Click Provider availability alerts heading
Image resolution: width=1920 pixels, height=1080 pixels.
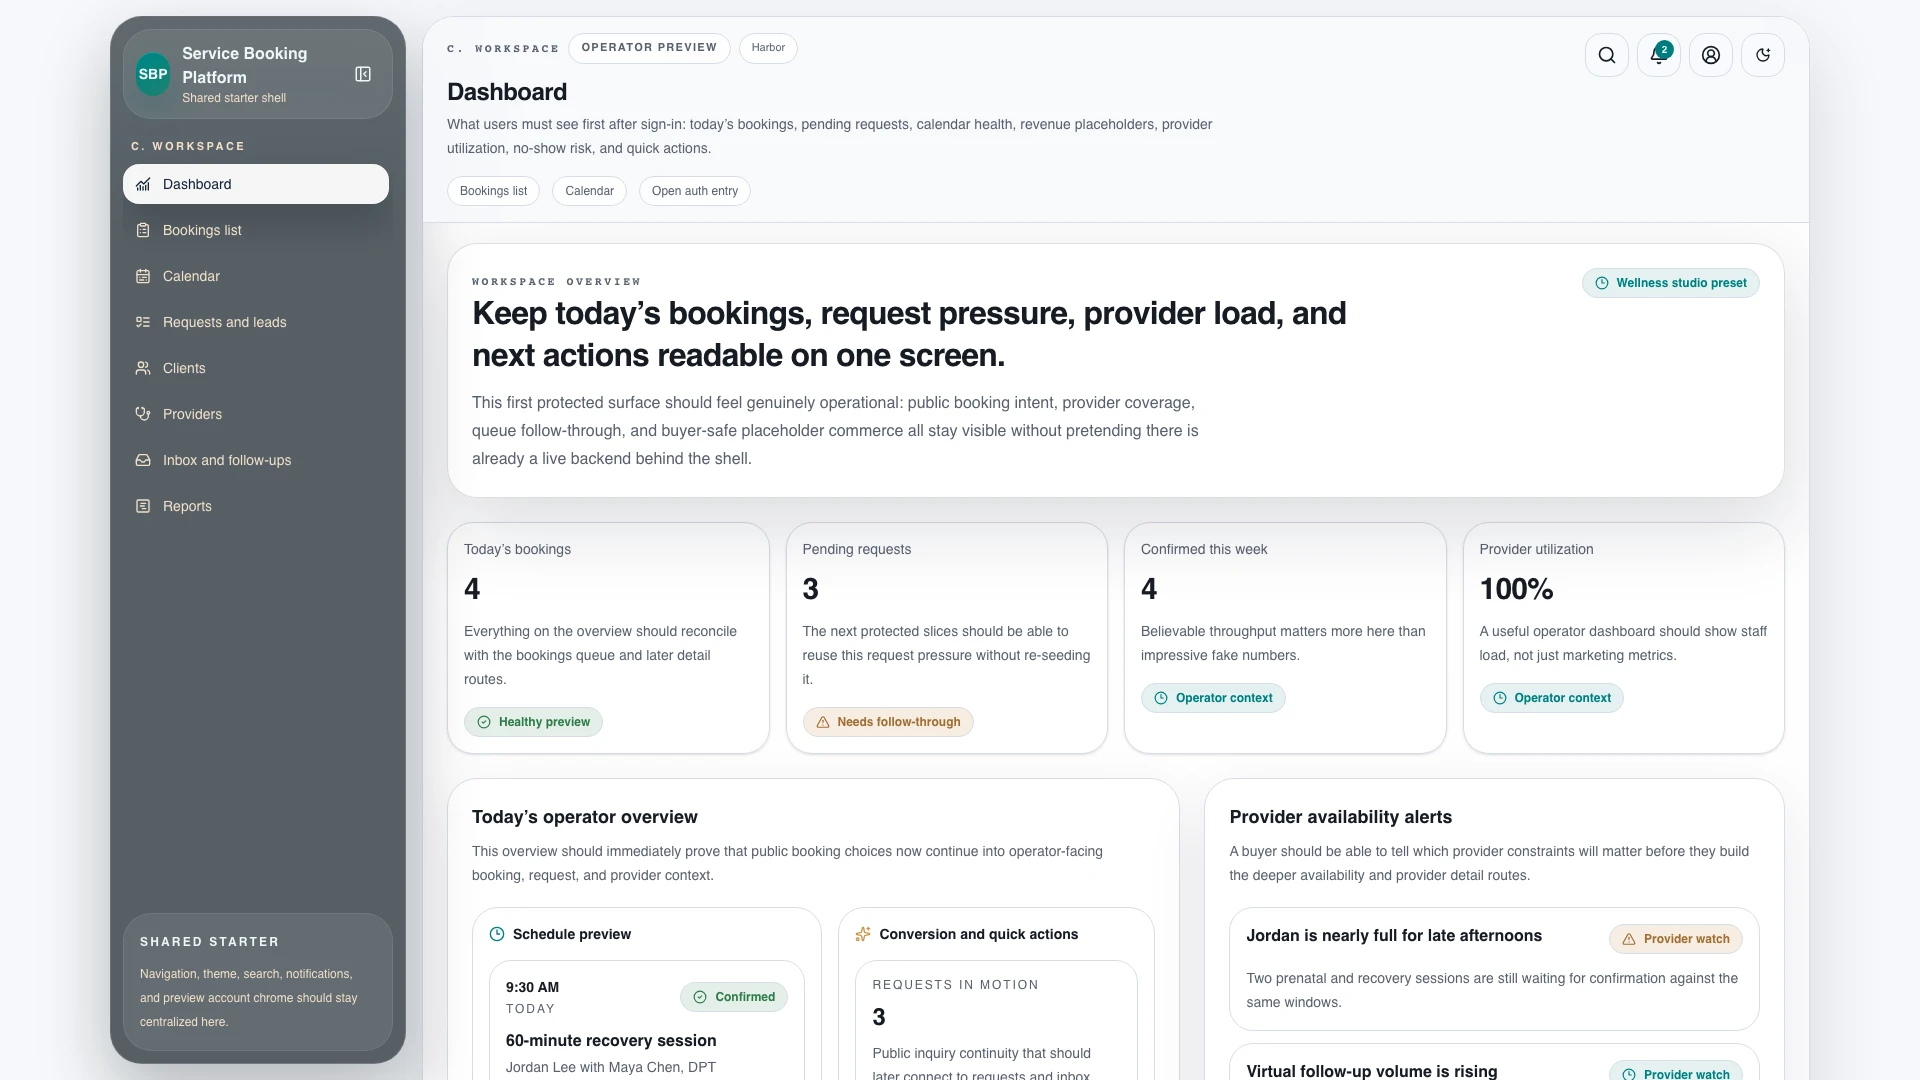pos(1341,817)
